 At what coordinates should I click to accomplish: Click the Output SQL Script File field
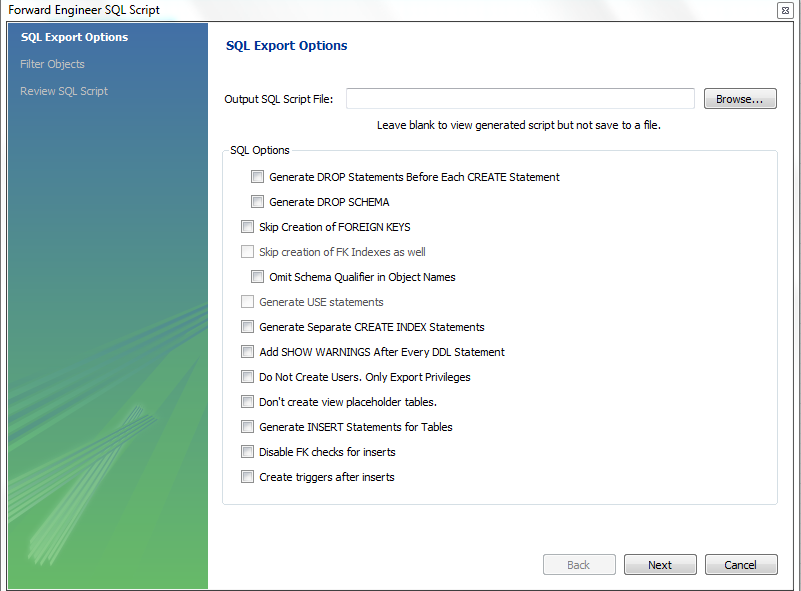pos(520,98)
